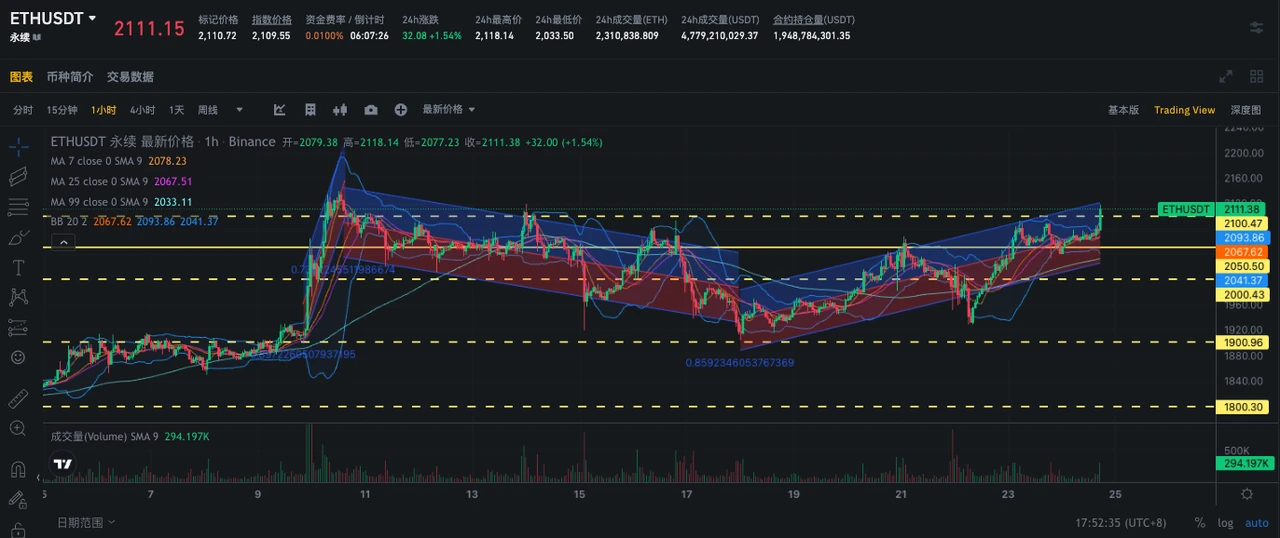Screen dimensions: 1280x538
Task: Toggle magnet mode on the sidebar
Action: (17, 469)
